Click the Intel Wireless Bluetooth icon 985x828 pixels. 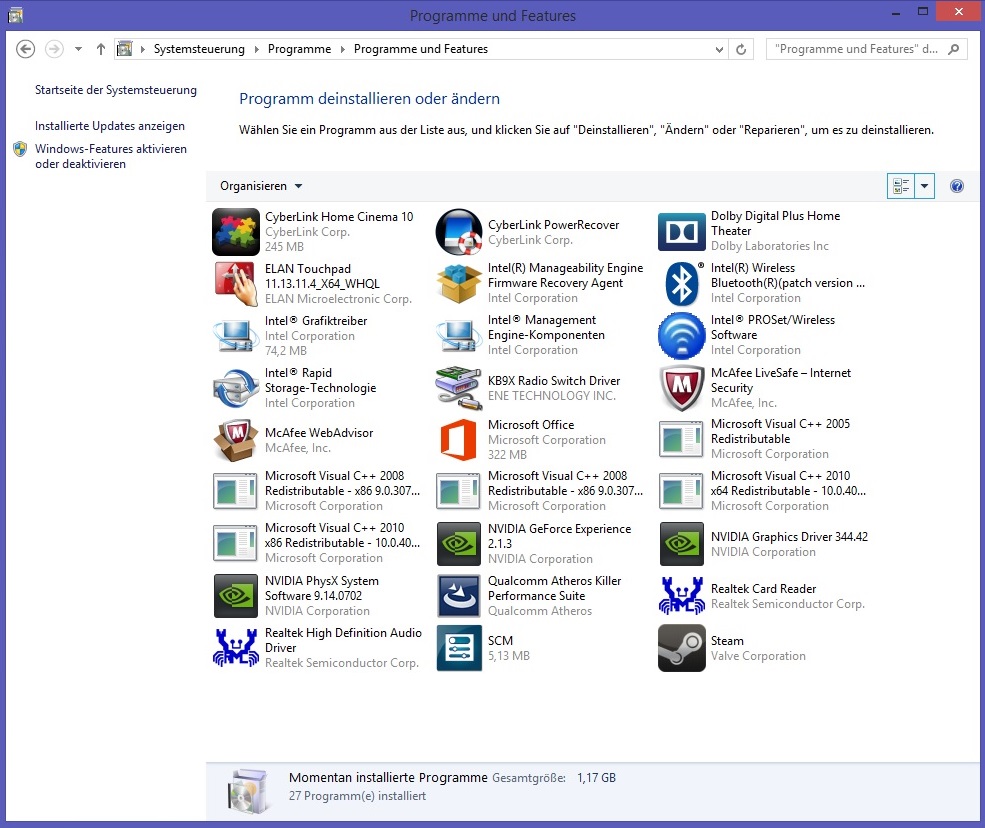point(682,284)
